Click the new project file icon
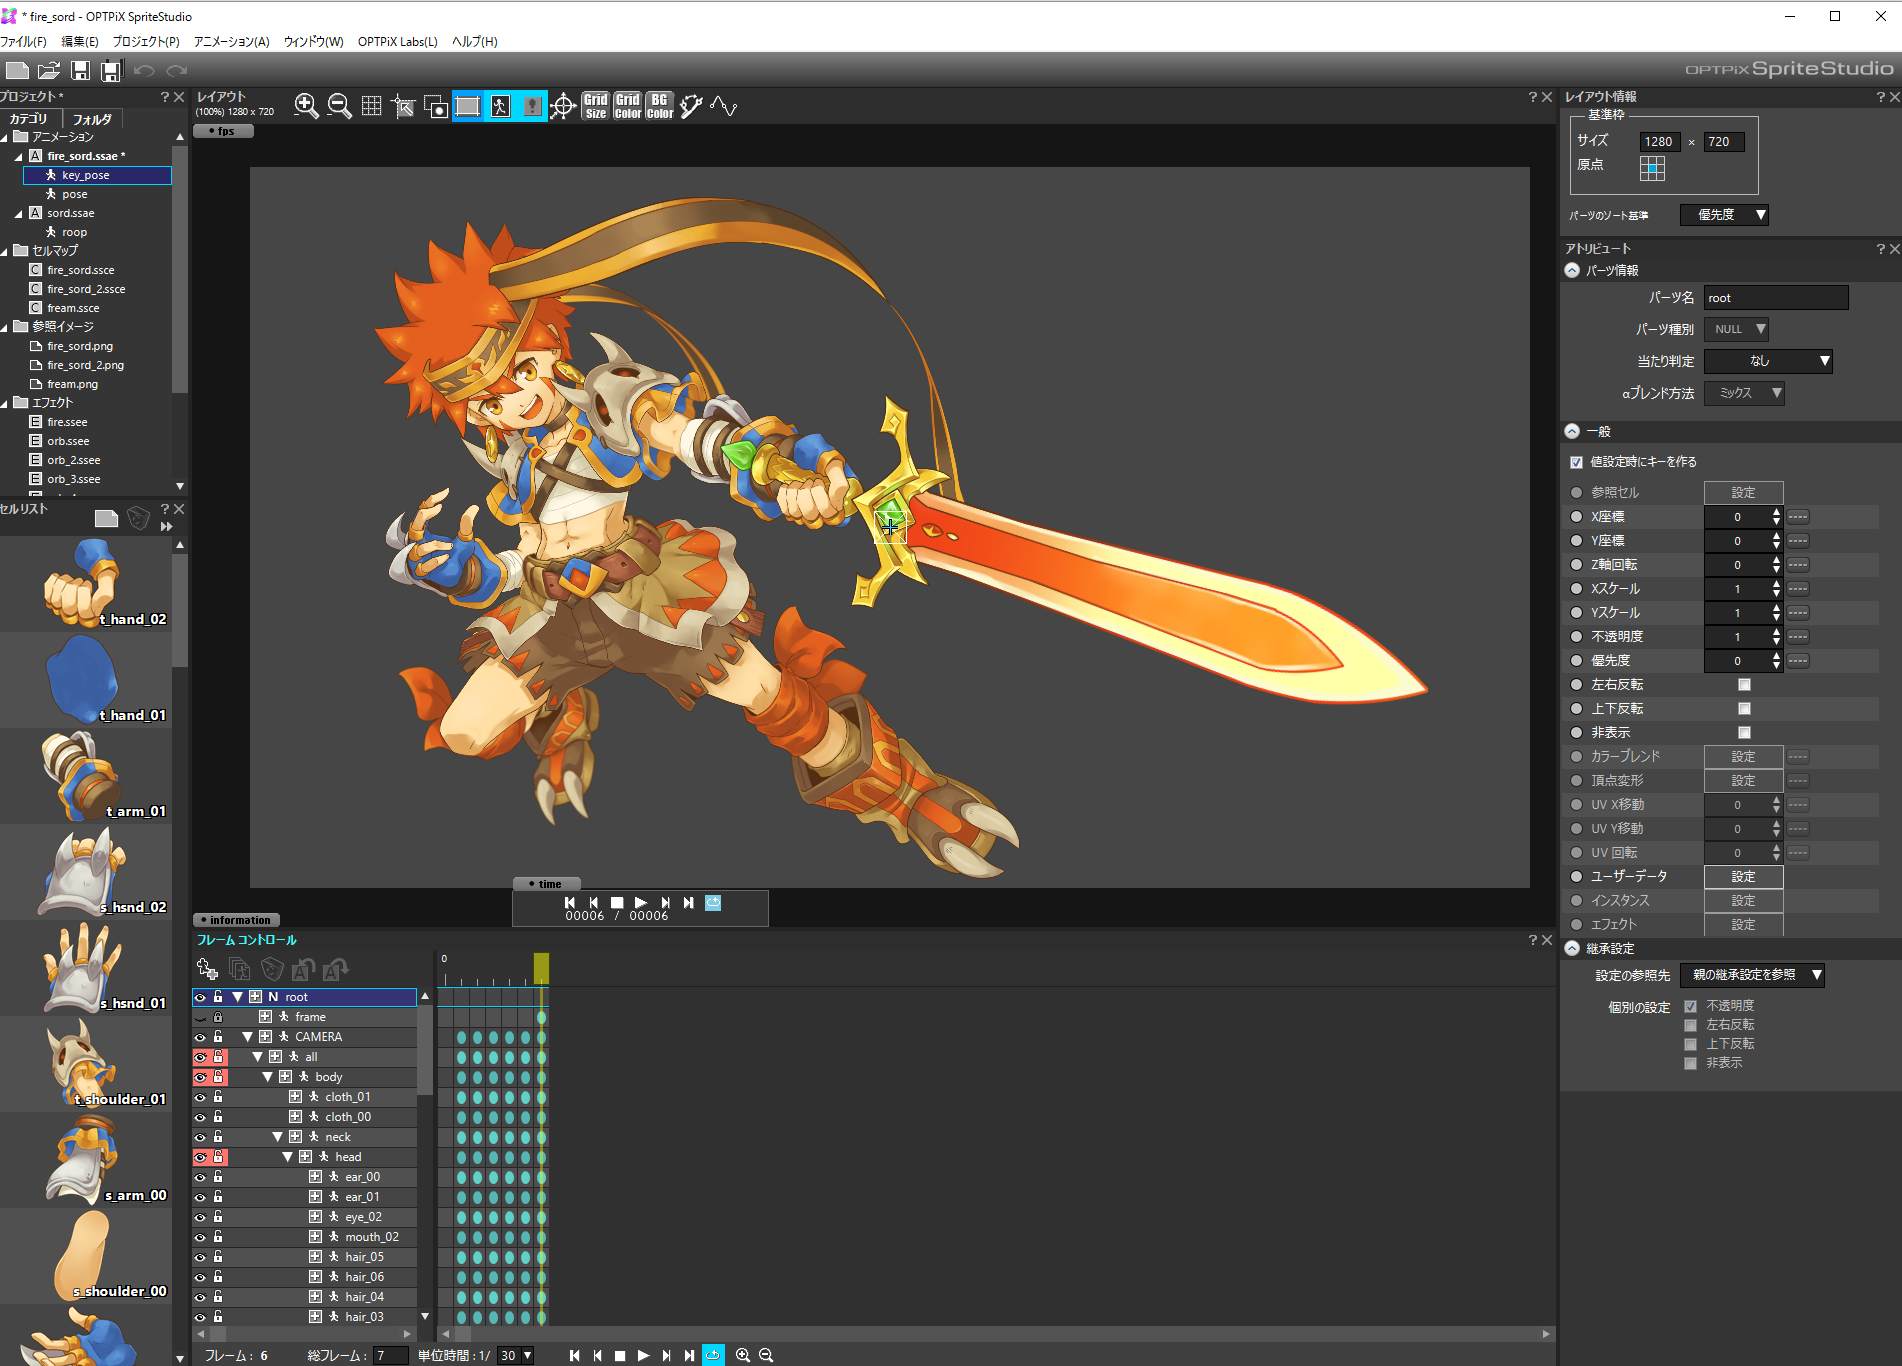The image size is (1902, 1366). [17, 70]
